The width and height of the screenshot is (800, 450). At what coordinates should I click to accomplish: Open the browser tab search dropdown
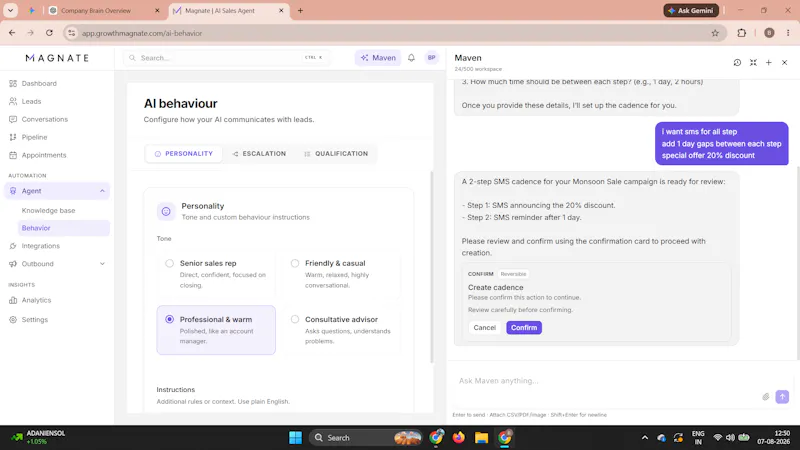10,10
